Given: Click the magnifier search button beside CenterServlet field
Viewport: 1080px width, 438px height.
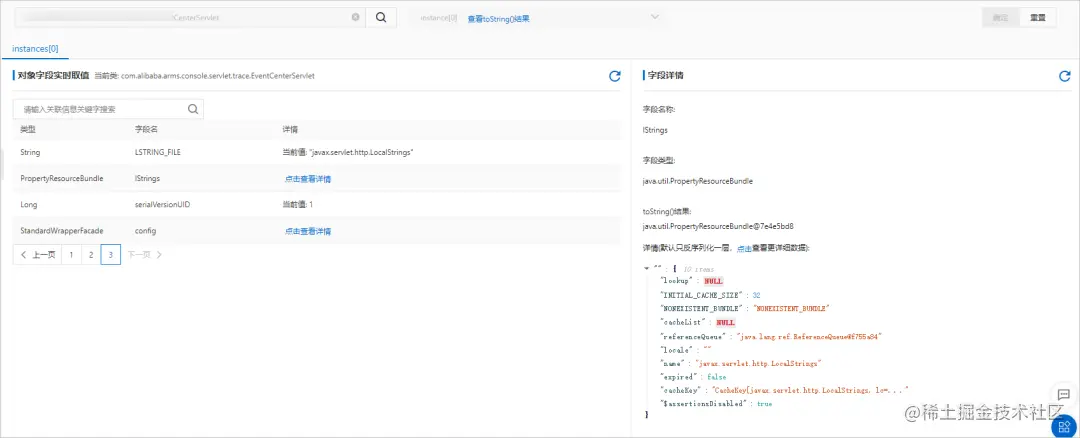Looking at the screenshot, I should (x=381, y=17).
